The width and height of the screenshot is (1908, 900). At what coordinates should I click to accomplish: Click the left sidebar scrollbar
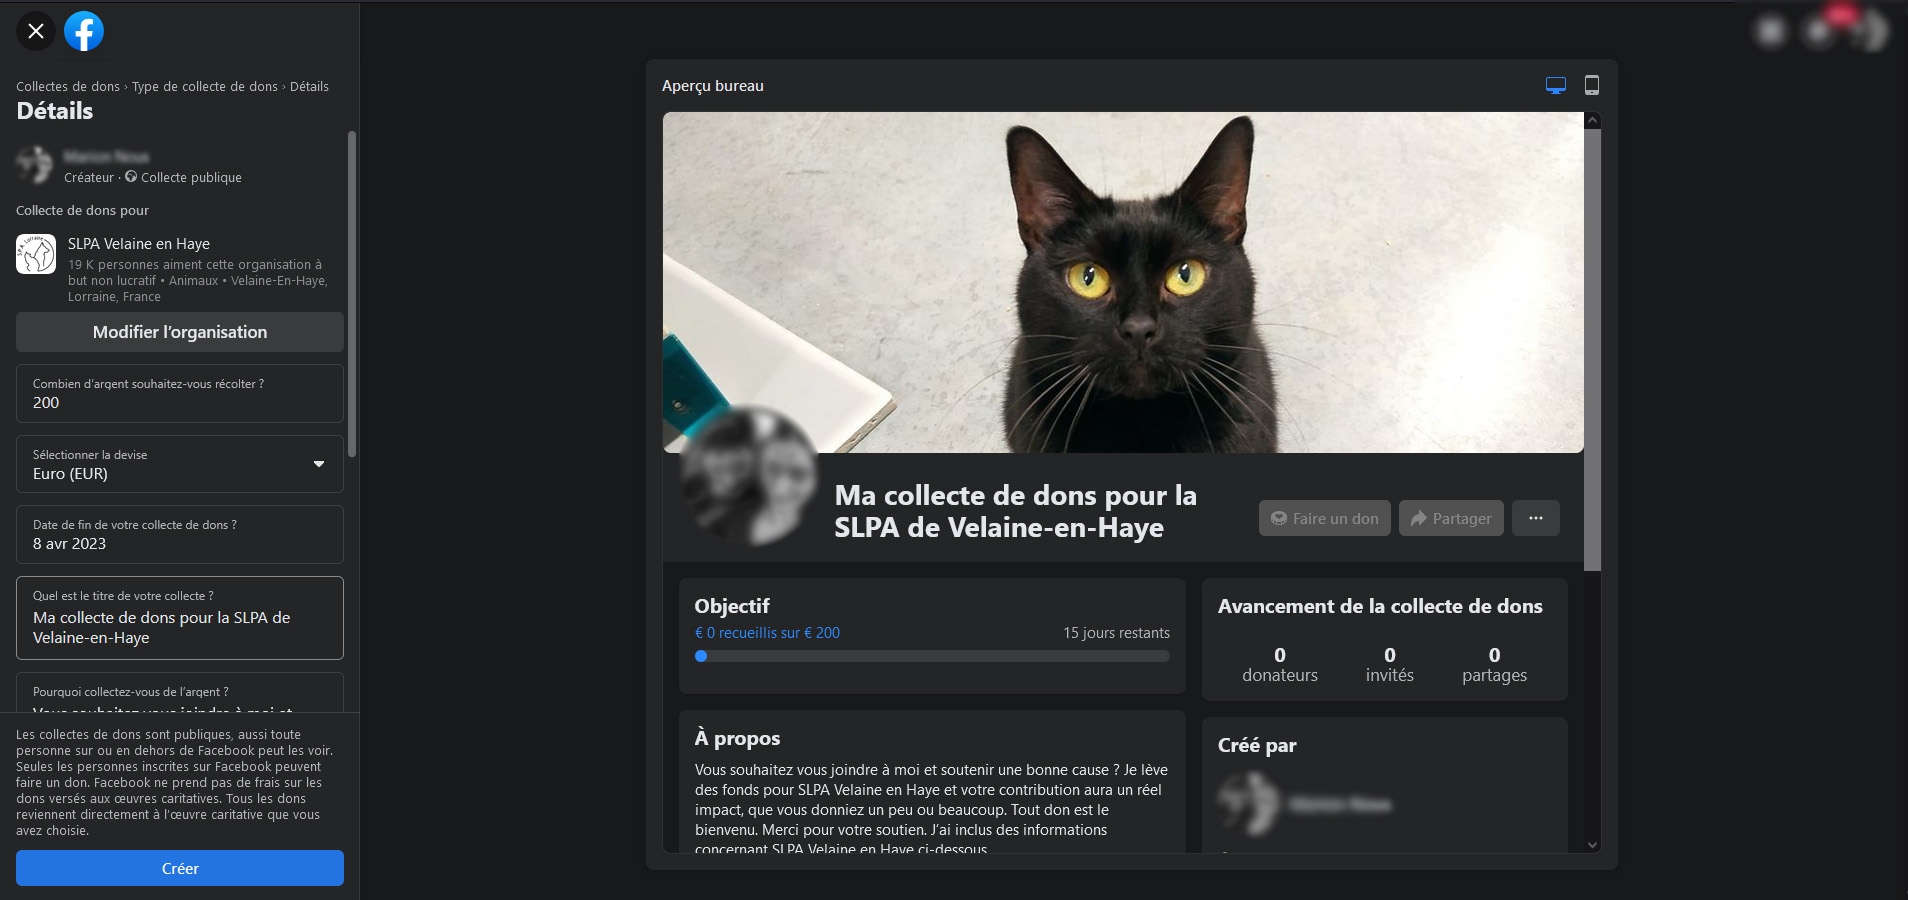352,294
